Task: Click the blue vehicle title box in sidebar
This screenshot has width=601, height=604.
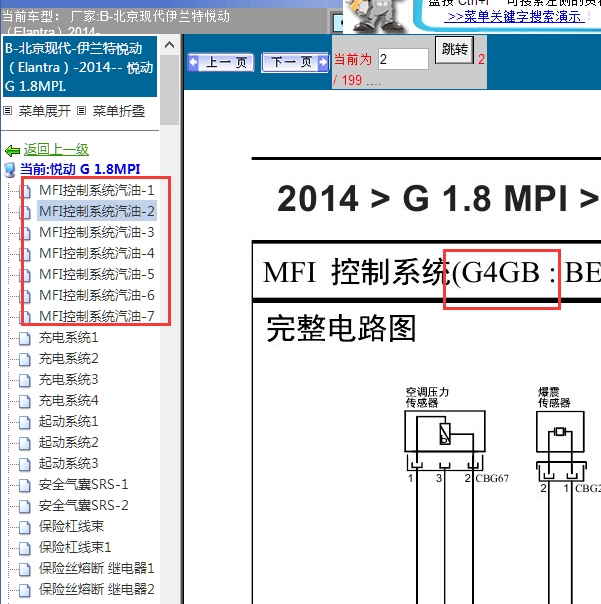Action: point(80,67)
